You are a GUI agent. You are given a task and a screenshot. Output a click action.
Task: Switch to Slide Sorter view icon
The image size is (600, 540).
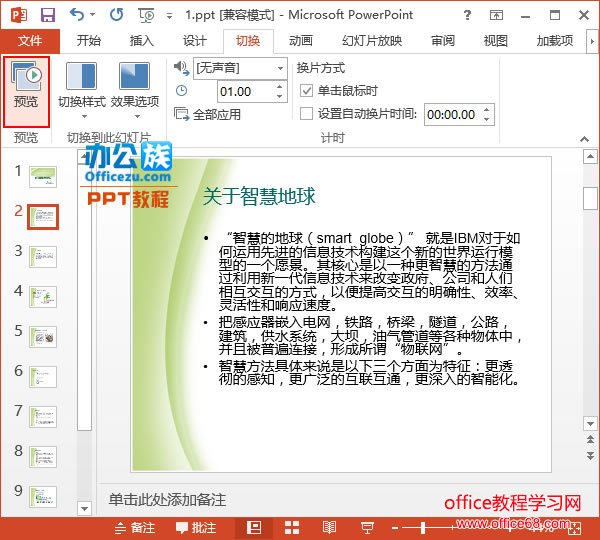[292, 528]
